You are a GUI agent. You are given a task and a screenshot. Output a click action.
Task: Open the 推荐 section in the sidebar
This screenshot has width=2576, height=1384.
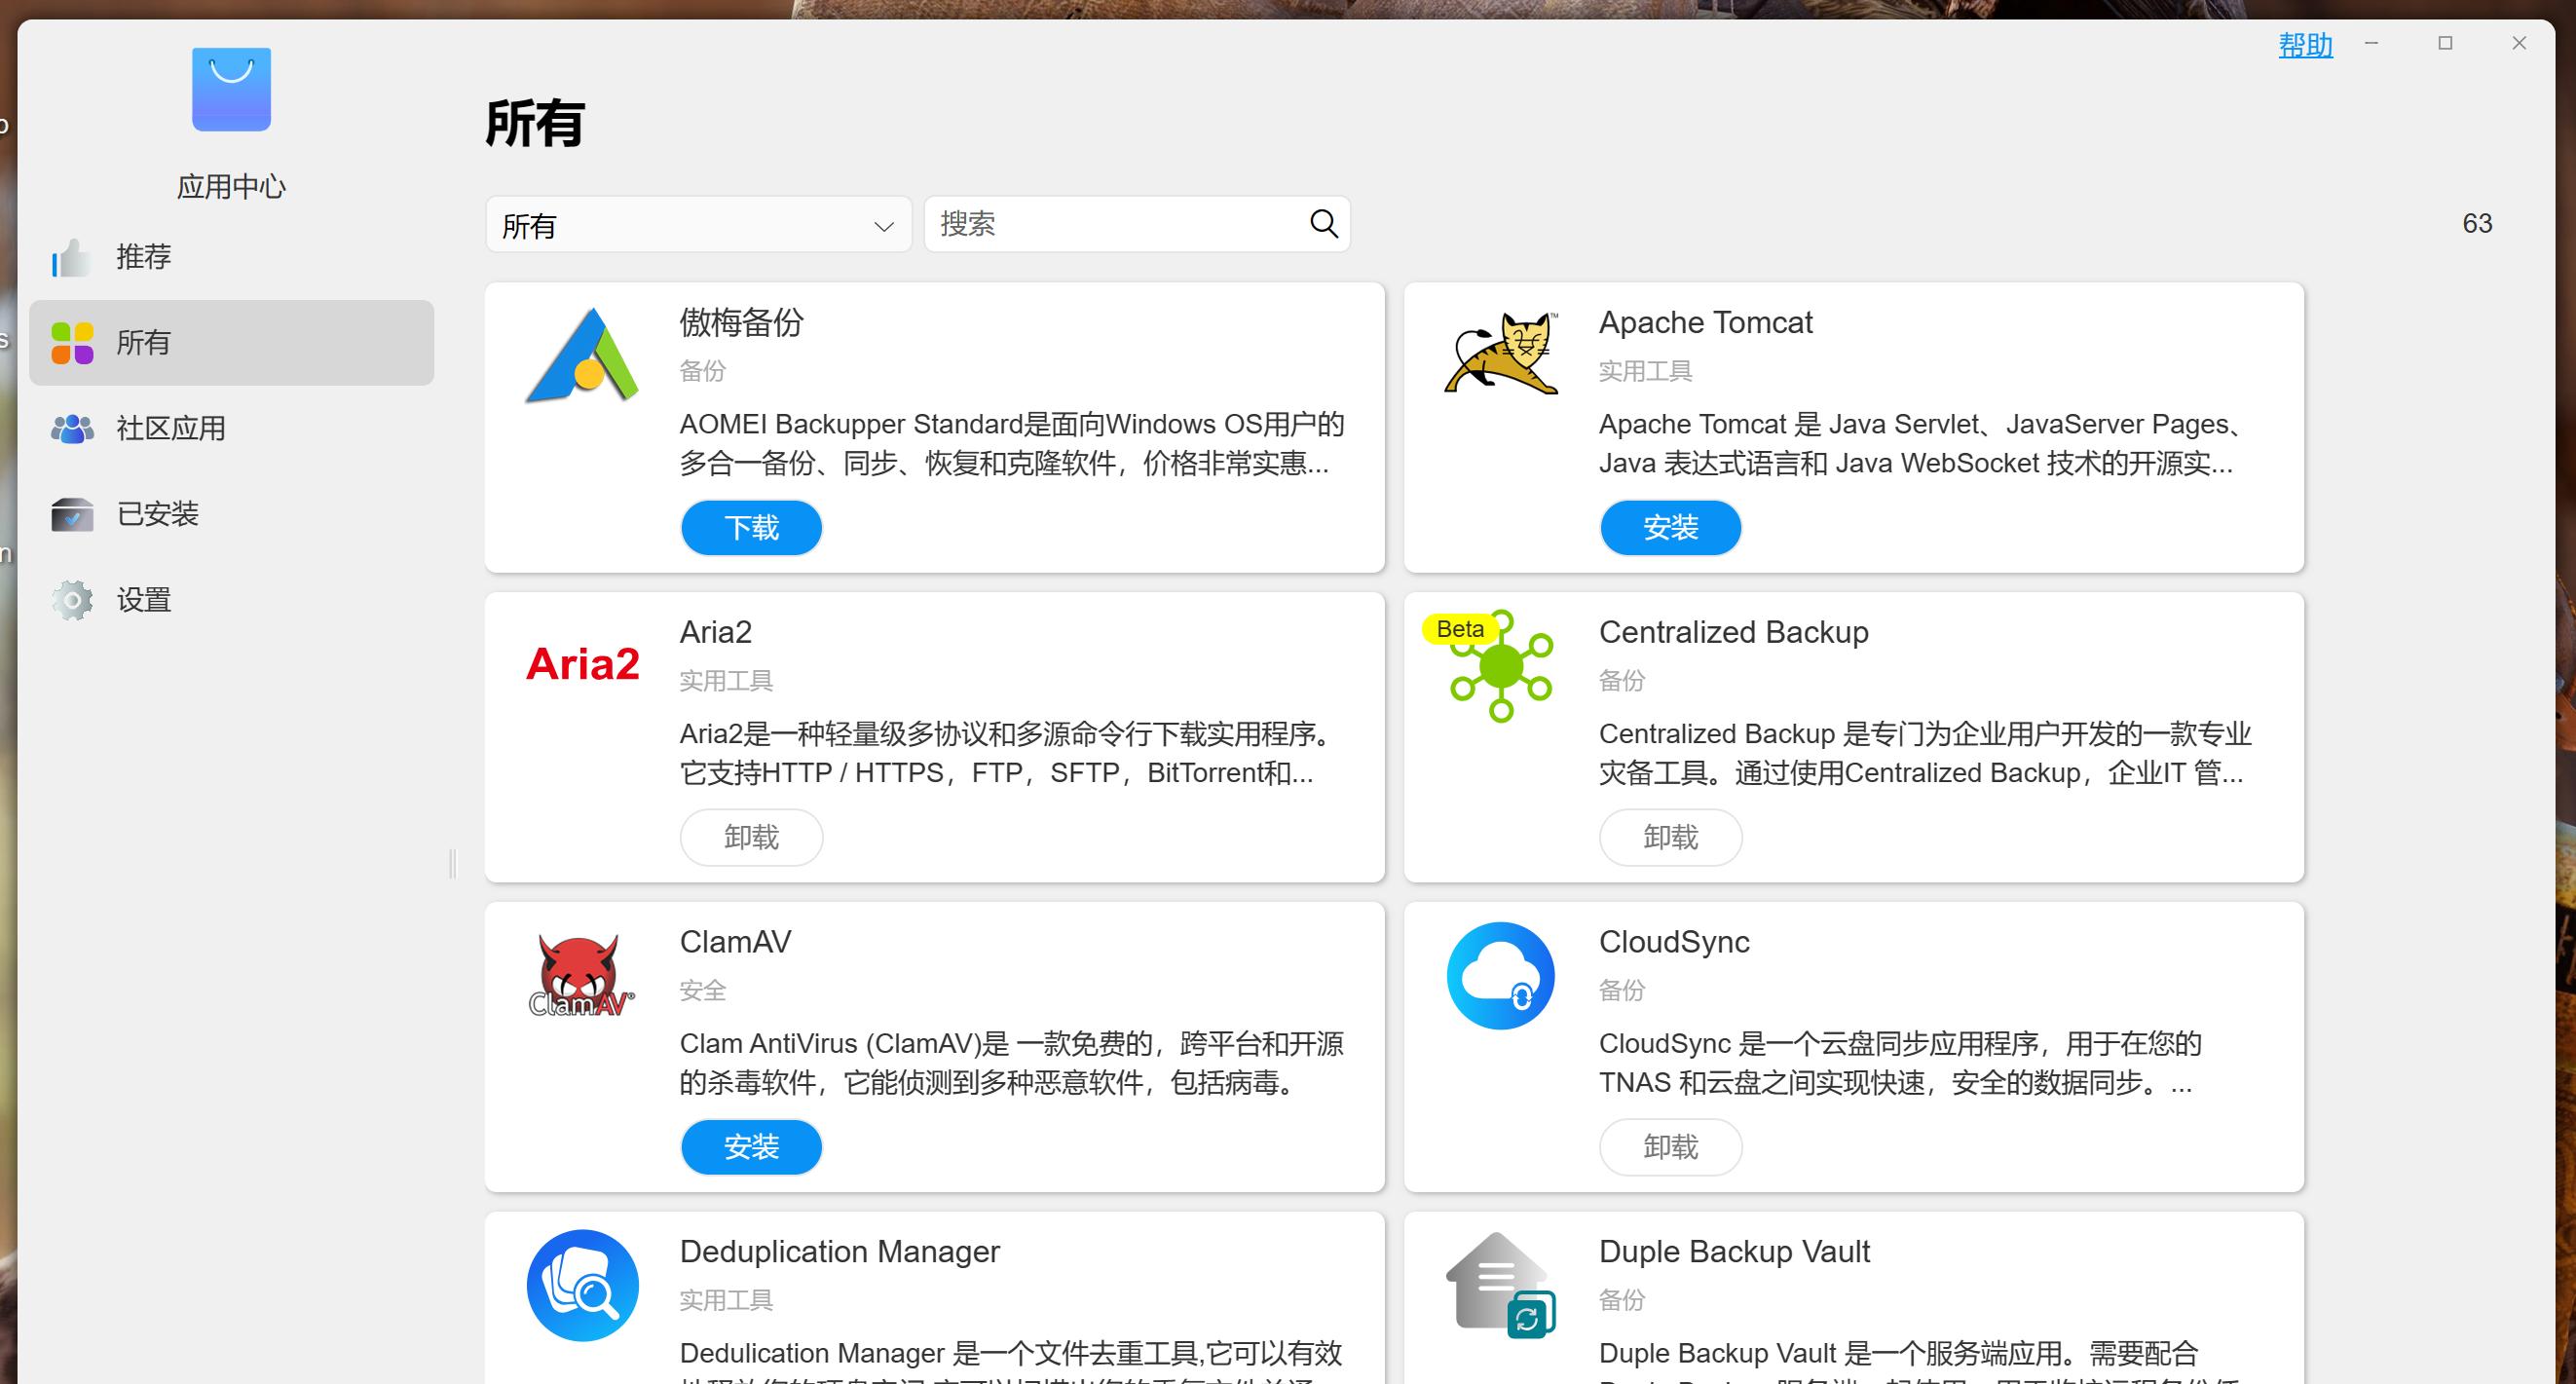(x=231, y=258)
